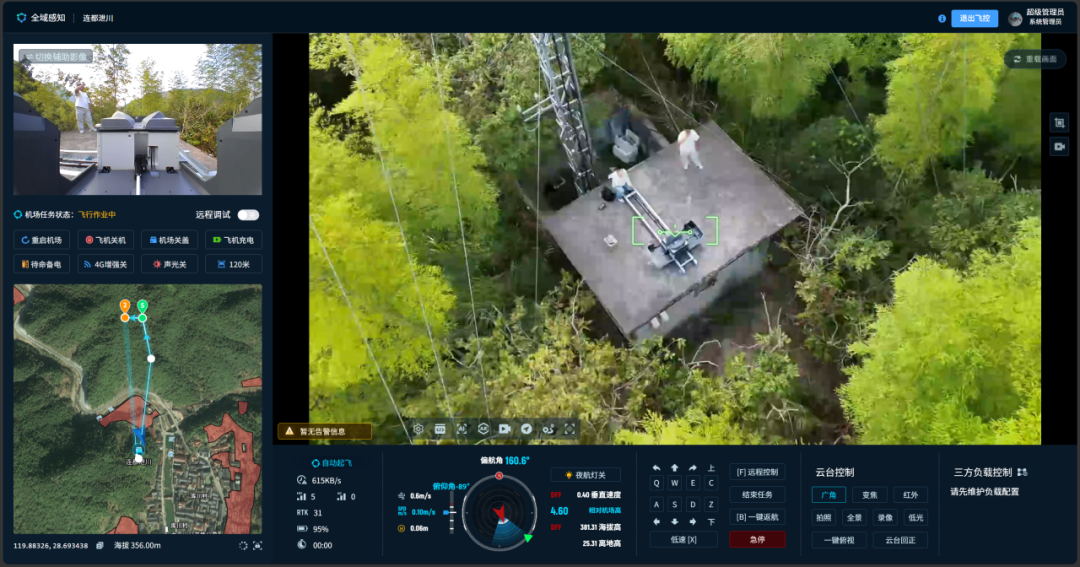Switch to 红外 infrared lens
This screenshot has width=1080, height=567.
click(911, 495)
